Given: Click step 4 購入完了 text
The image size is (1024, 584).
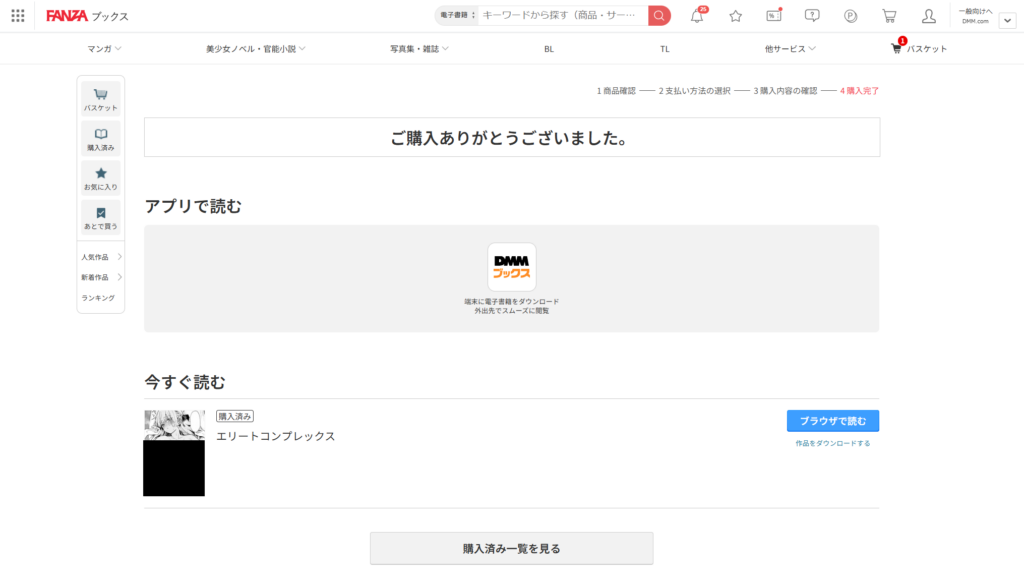Looking at the screenshot, I should pyautogui.click(x=859, y=91).
